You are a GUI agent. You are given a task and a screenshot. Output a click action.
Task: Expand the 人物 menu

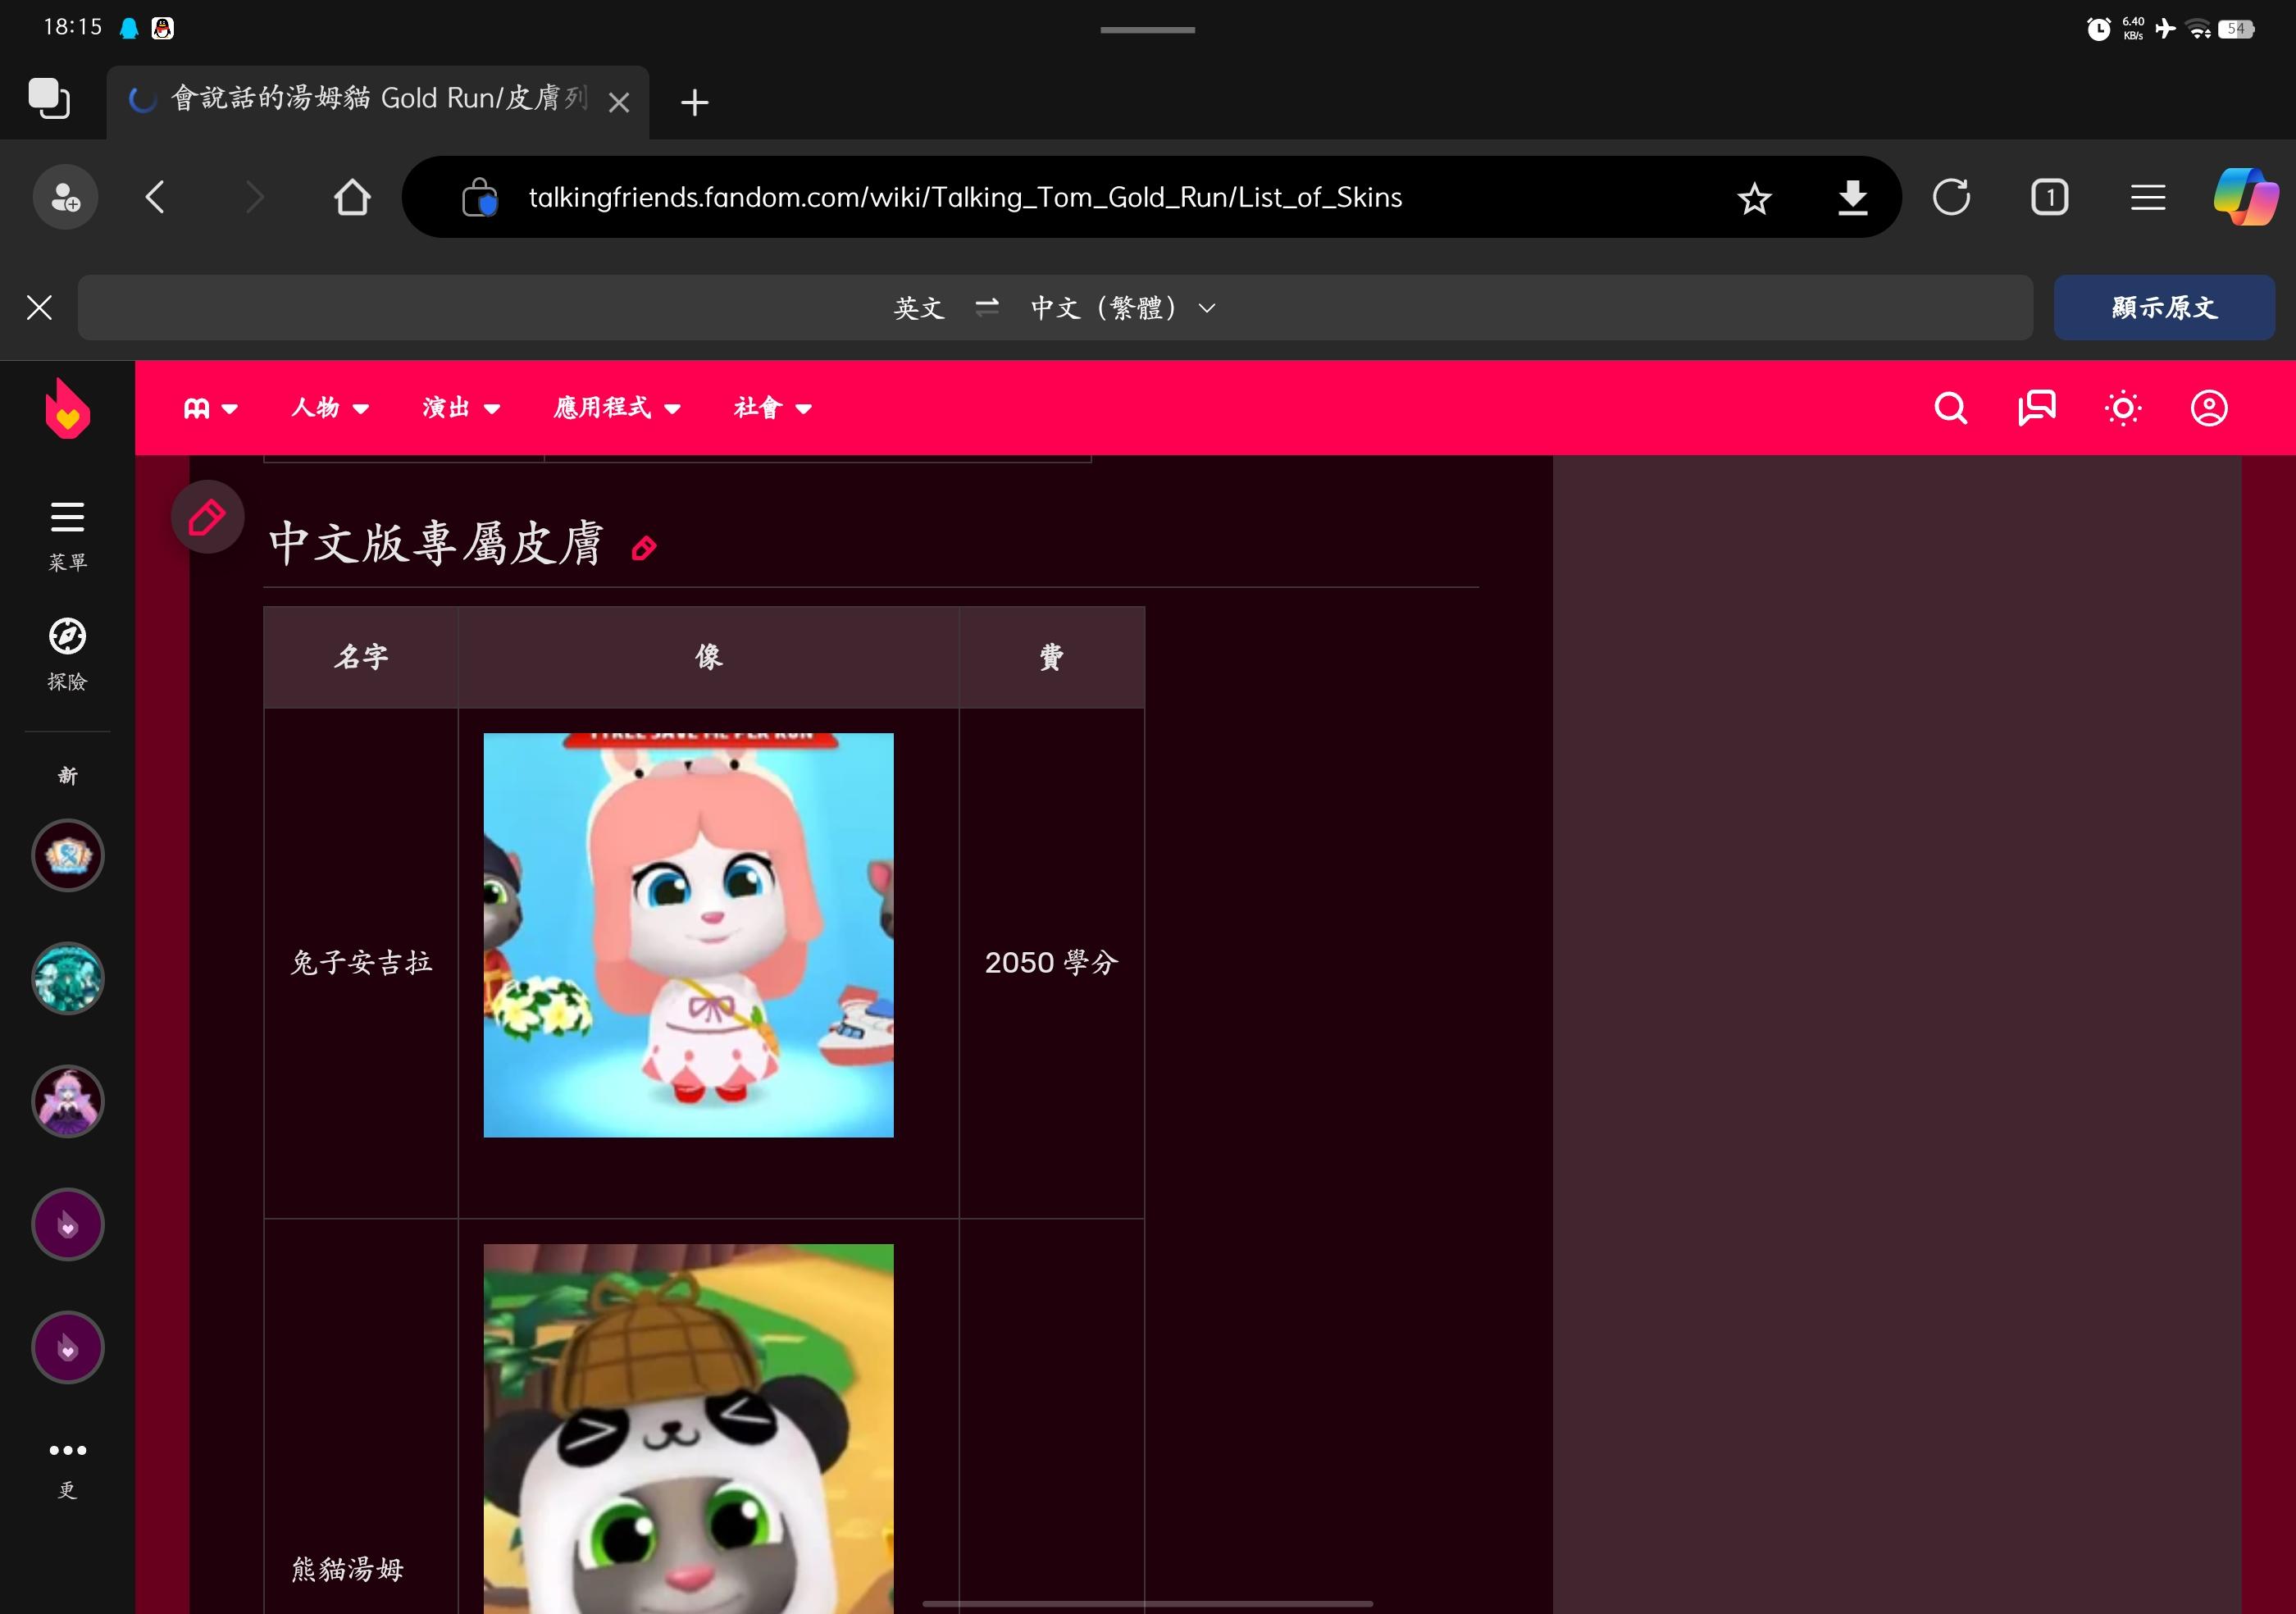click(x=330, y=408)
